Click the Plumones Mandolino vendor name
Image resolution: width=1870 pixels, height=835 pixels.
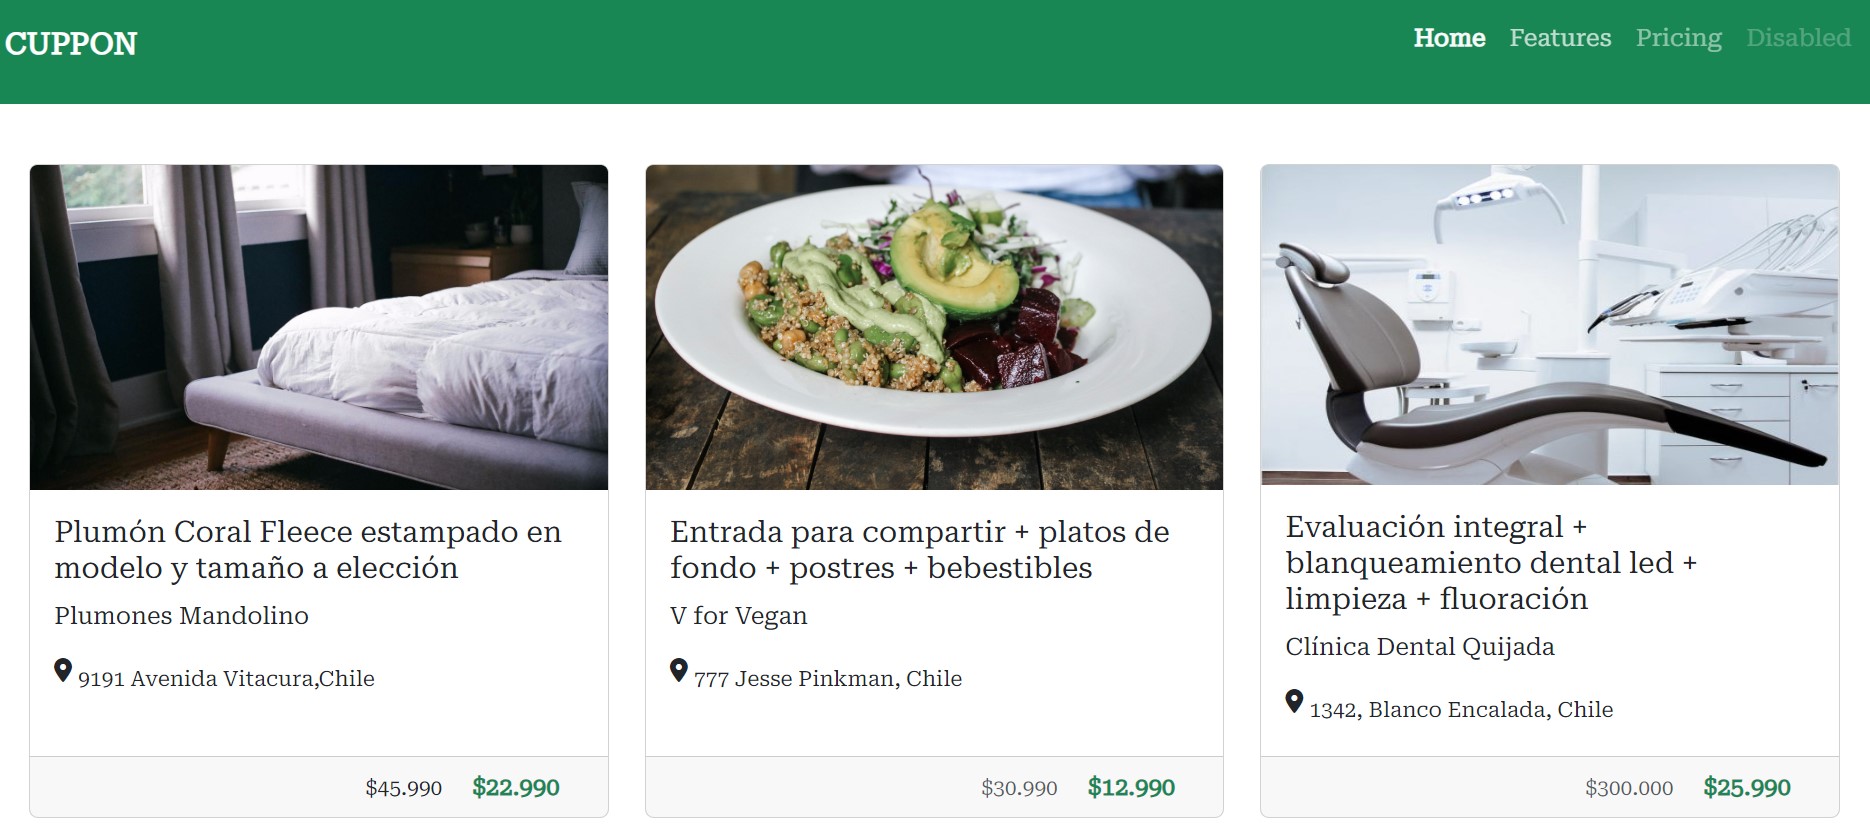181,616
